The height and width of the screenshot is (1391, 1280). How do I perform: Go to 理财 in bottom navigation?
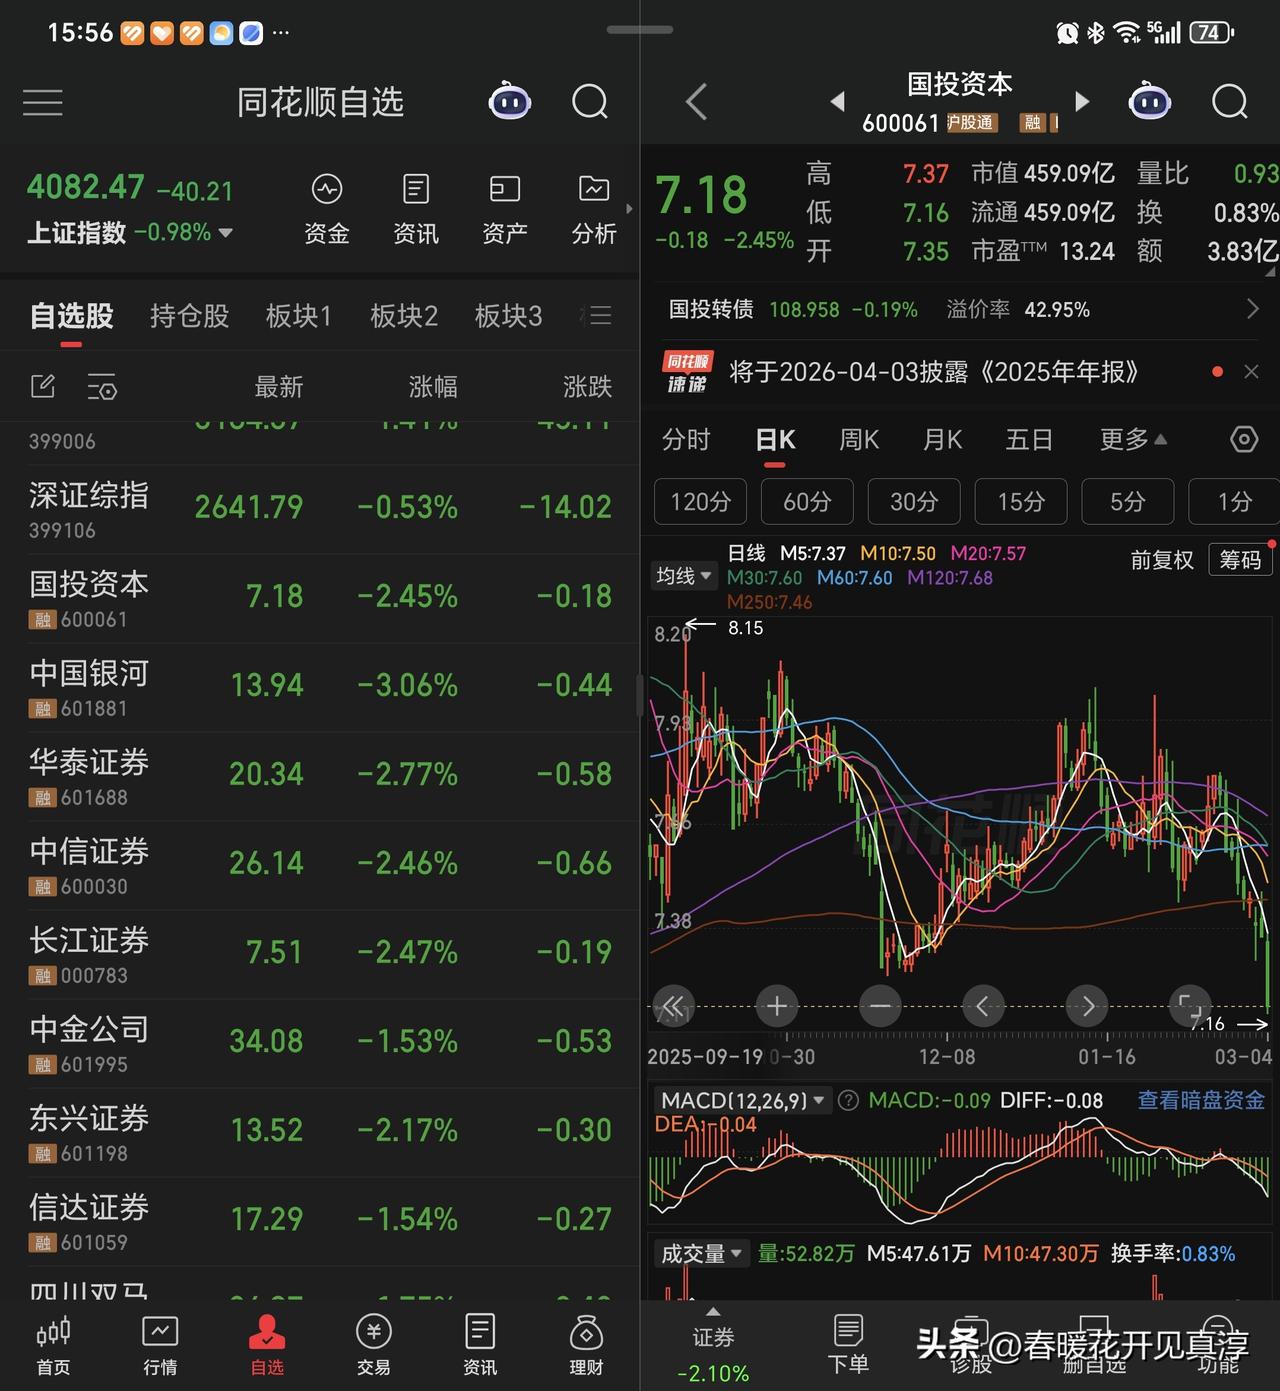coord(587,1345)
